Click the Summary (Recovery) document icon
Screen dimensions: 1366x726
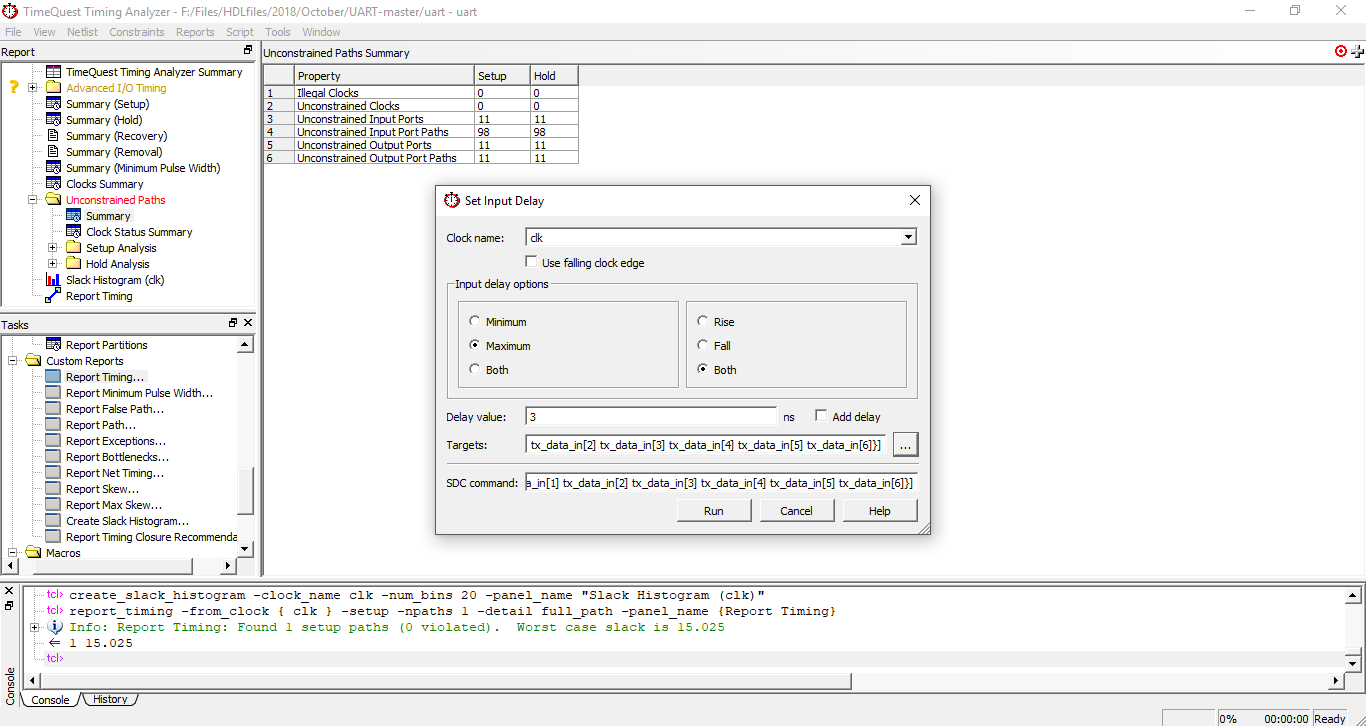point(53,136)
